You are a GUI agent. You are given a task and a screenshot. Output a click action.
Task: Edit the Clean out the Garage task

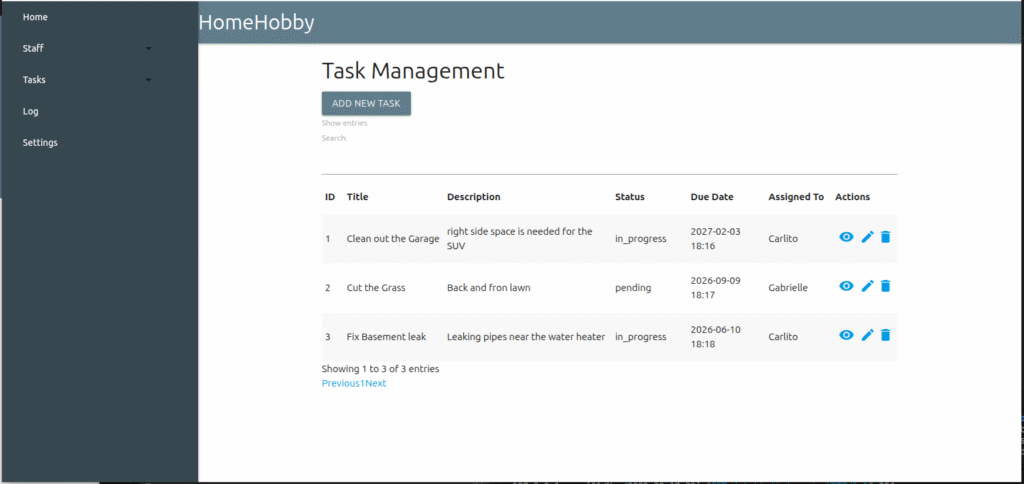(x=867, y=237)
